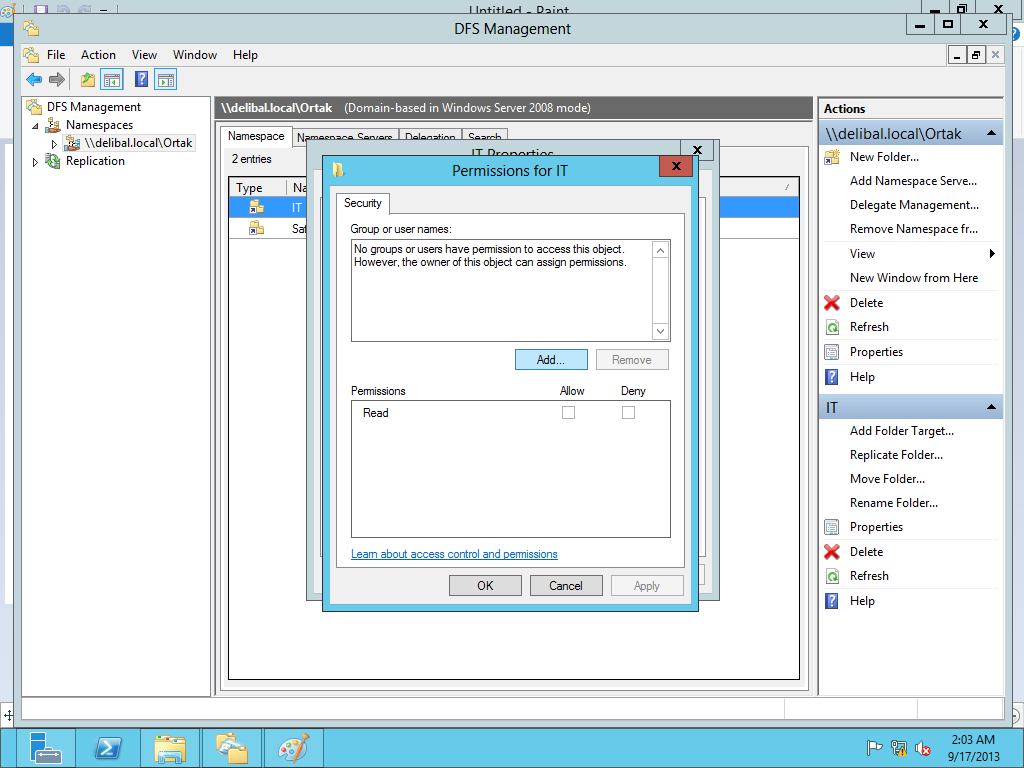Click the Back arrow in the toolbar
The height and width of the screenshot is (768, 1024).
click(34, 80)
